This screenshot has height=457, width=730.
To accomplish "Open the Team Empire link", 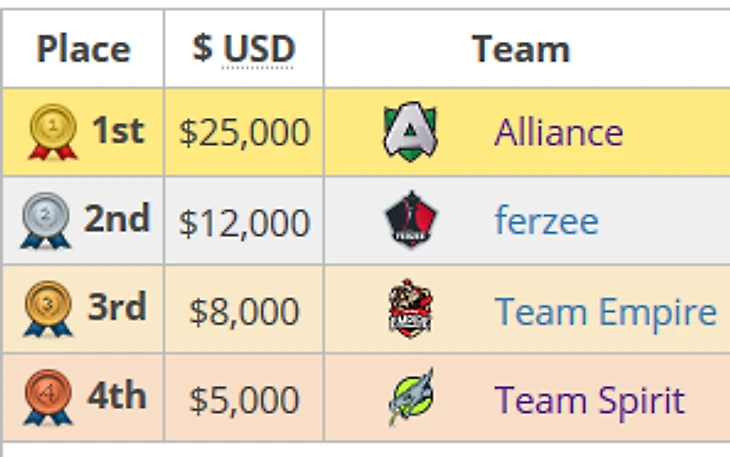I will coord(606,313).
